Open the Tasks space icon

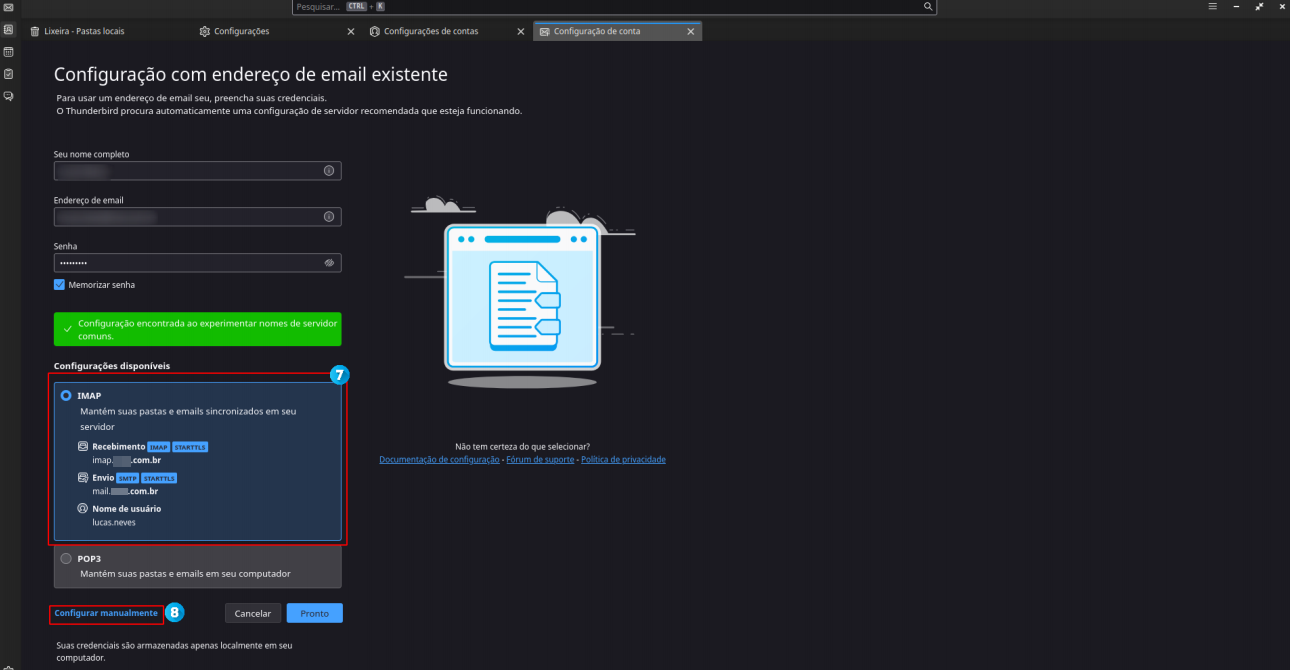pos(8,74)
